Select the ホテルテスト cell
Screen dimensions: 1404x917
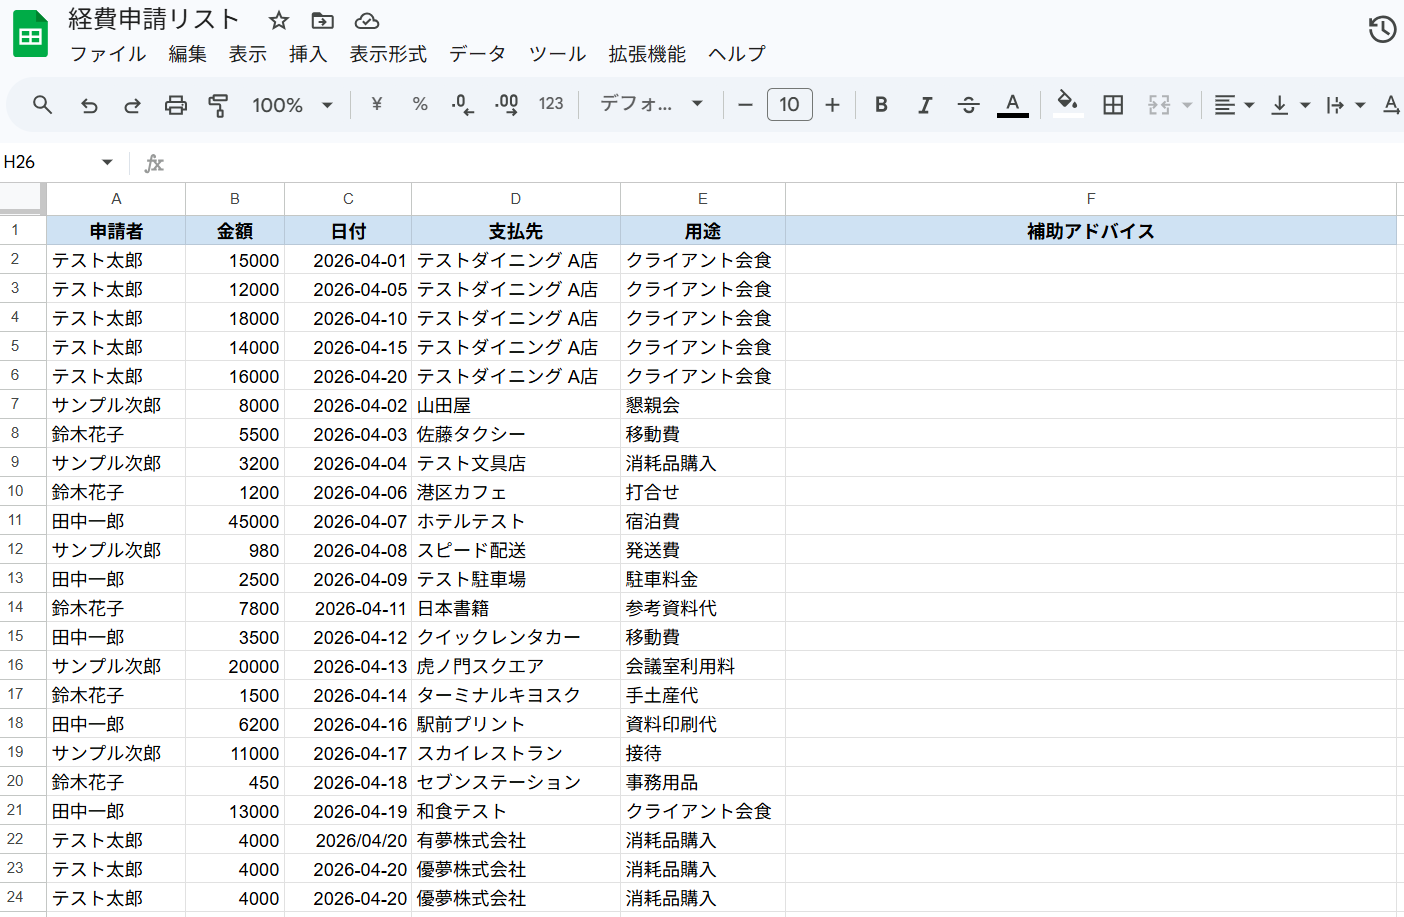coord(516,521)
